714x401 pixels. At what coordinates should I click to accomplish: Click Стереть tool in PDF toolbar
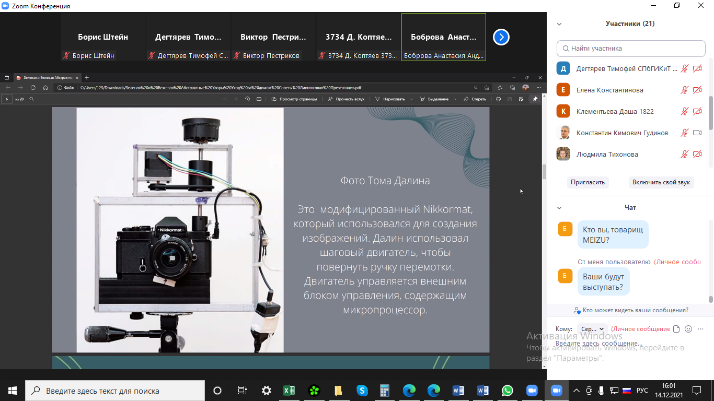475,99
